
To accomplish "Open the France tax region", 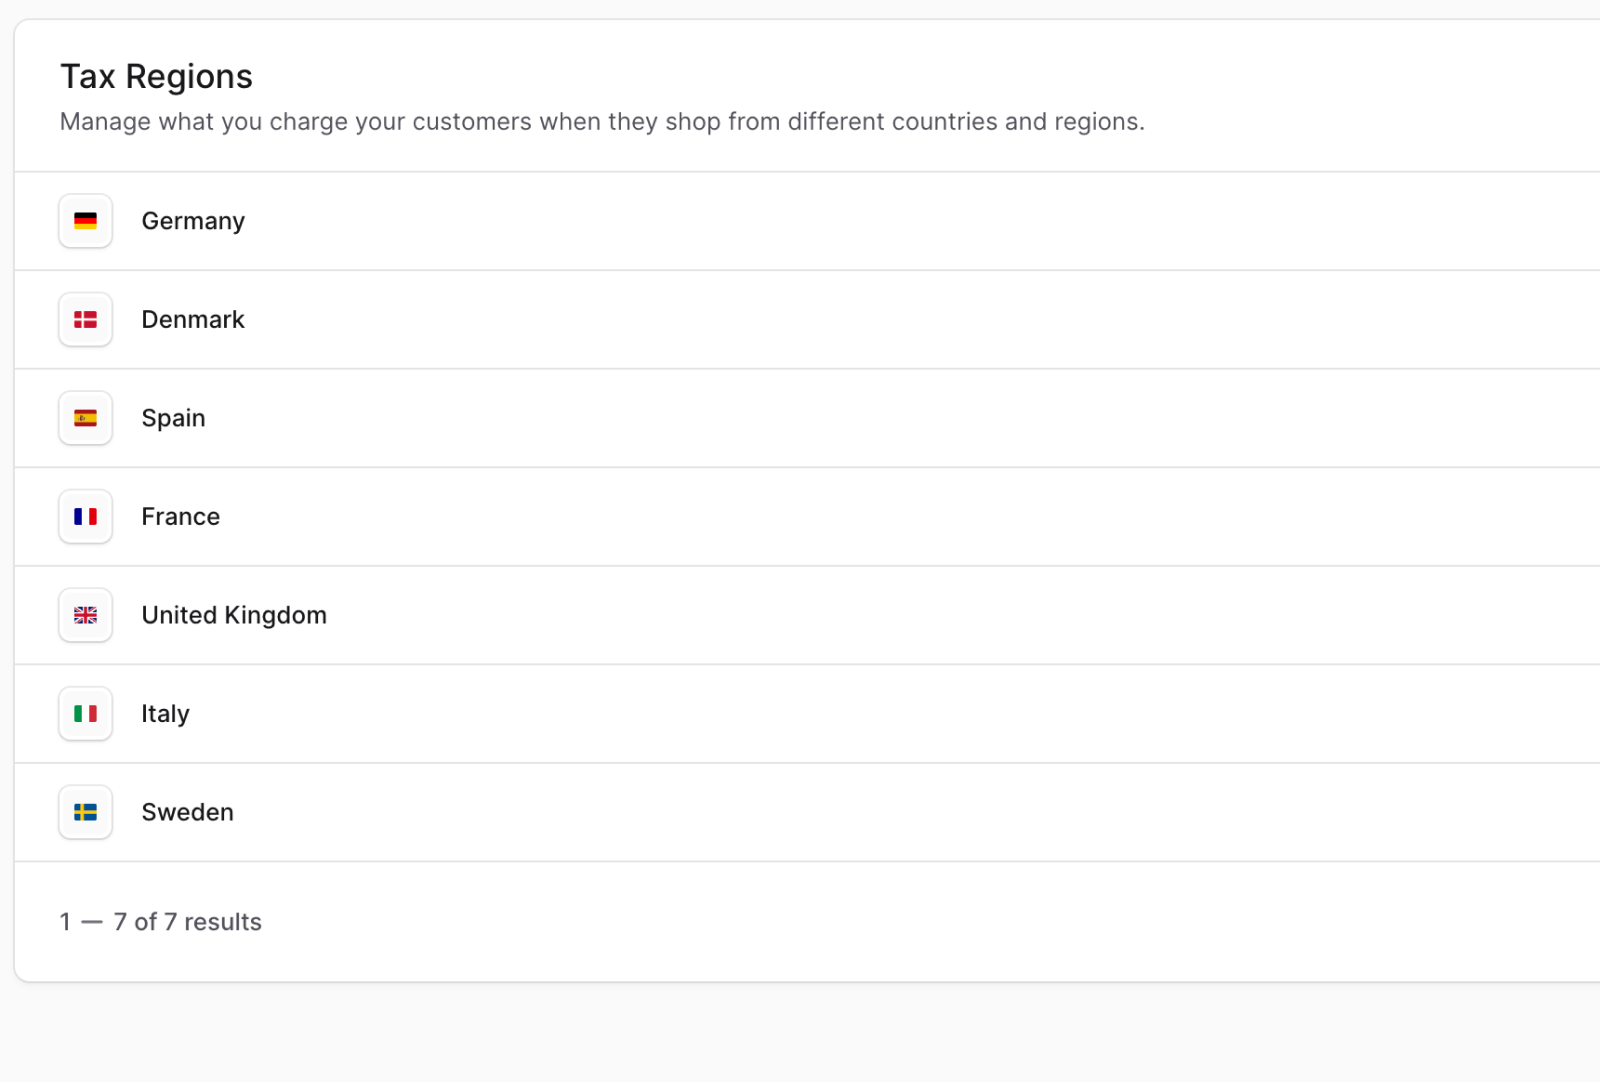I will (700, 516).
